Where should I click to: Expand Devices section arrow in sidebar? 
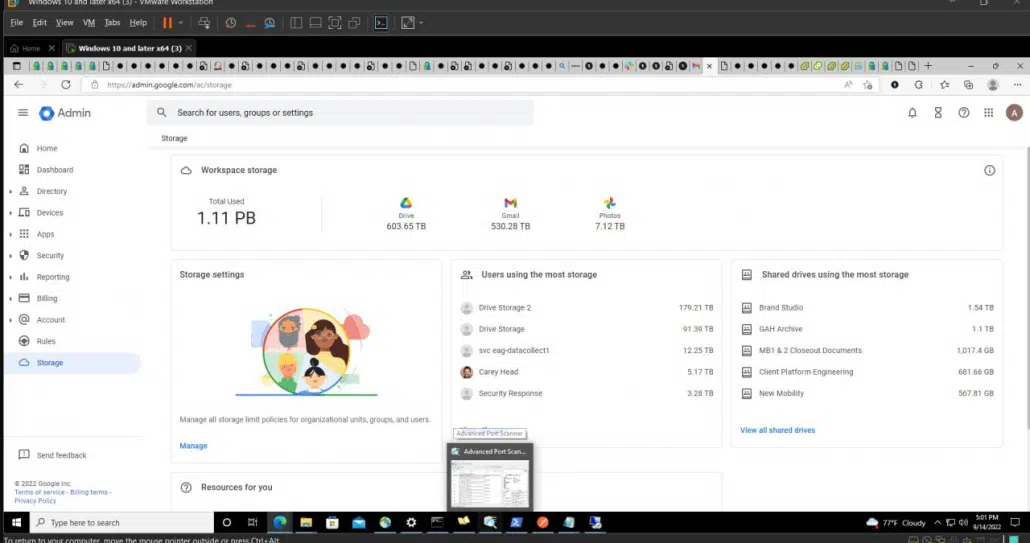[11, 213]
